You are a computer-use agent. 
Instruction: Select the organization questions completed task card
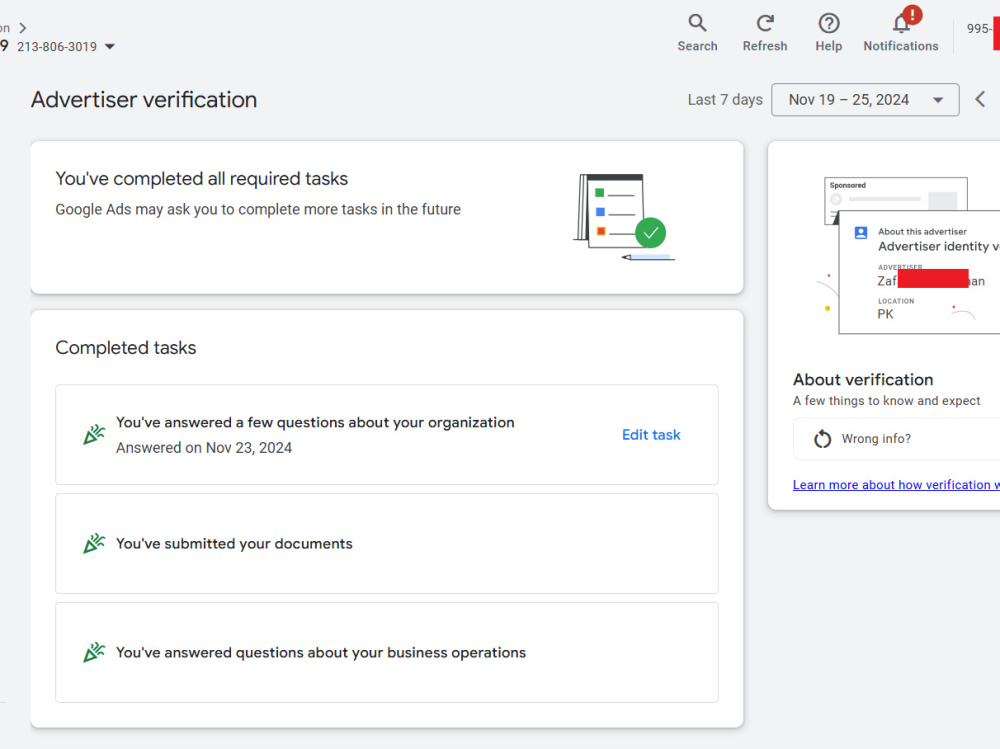click(x=386, y=434)
